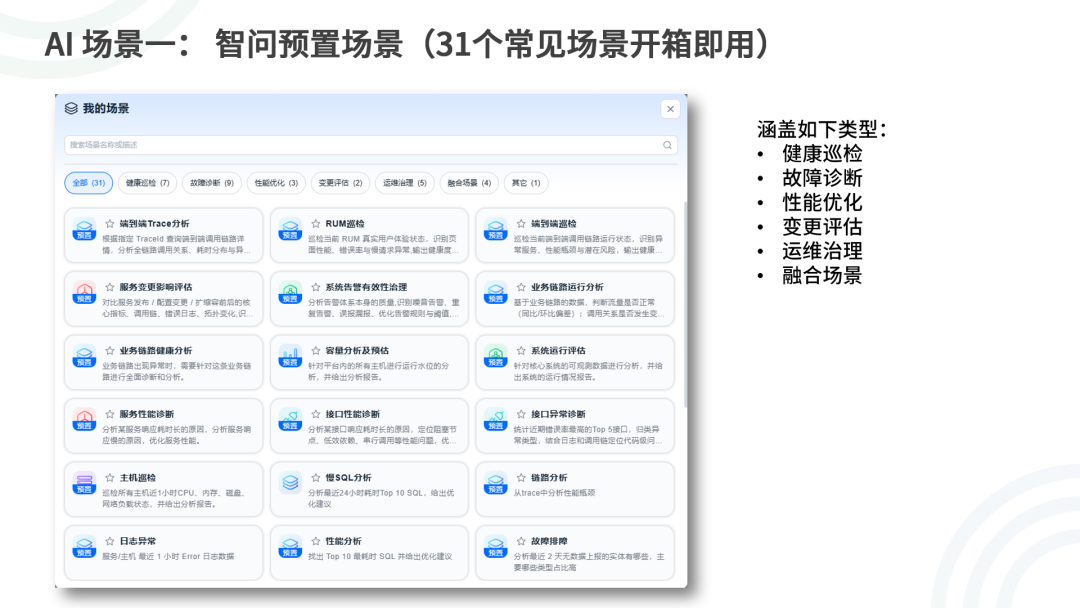Screen dimensions: 1080x608
Task: Star the 日志异常 scene
Action: (110, 541)
